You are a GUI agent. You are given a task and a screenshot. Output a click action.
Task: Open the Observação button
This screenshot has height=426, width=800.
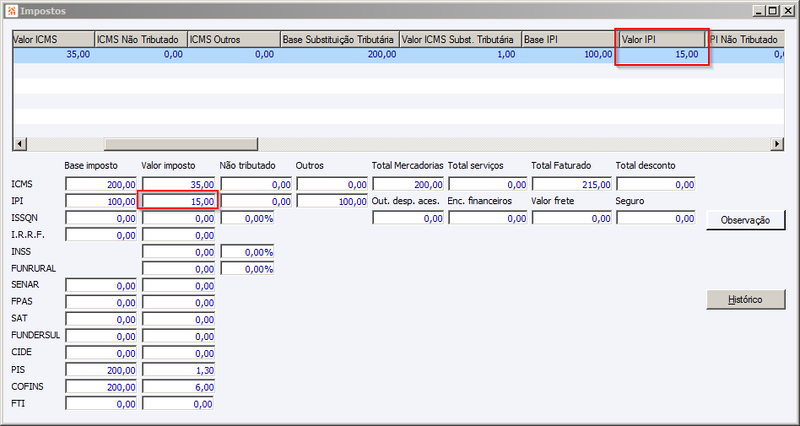point(745,220)
